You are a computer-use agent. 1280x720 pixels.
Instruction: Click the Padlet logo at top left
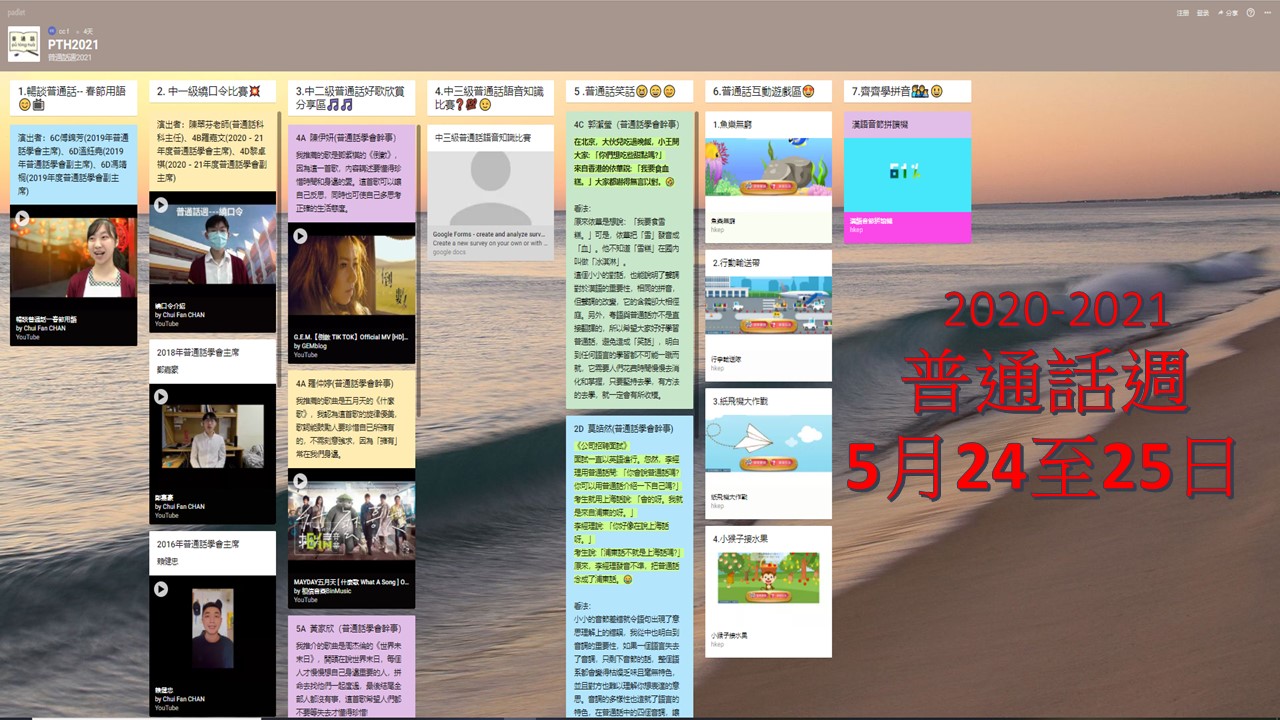(16, 13)
